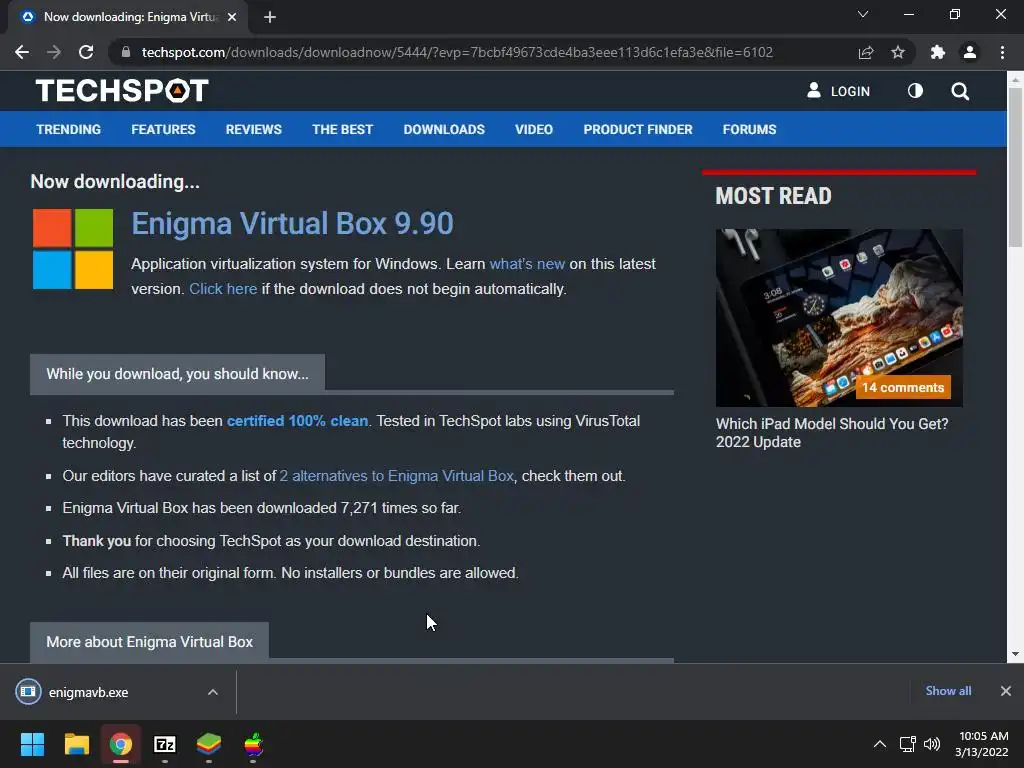The height and width of the screenshot is (768, 1024).
Task: Open Which iPad Model Should You Get article
Action: click(832, 433)
